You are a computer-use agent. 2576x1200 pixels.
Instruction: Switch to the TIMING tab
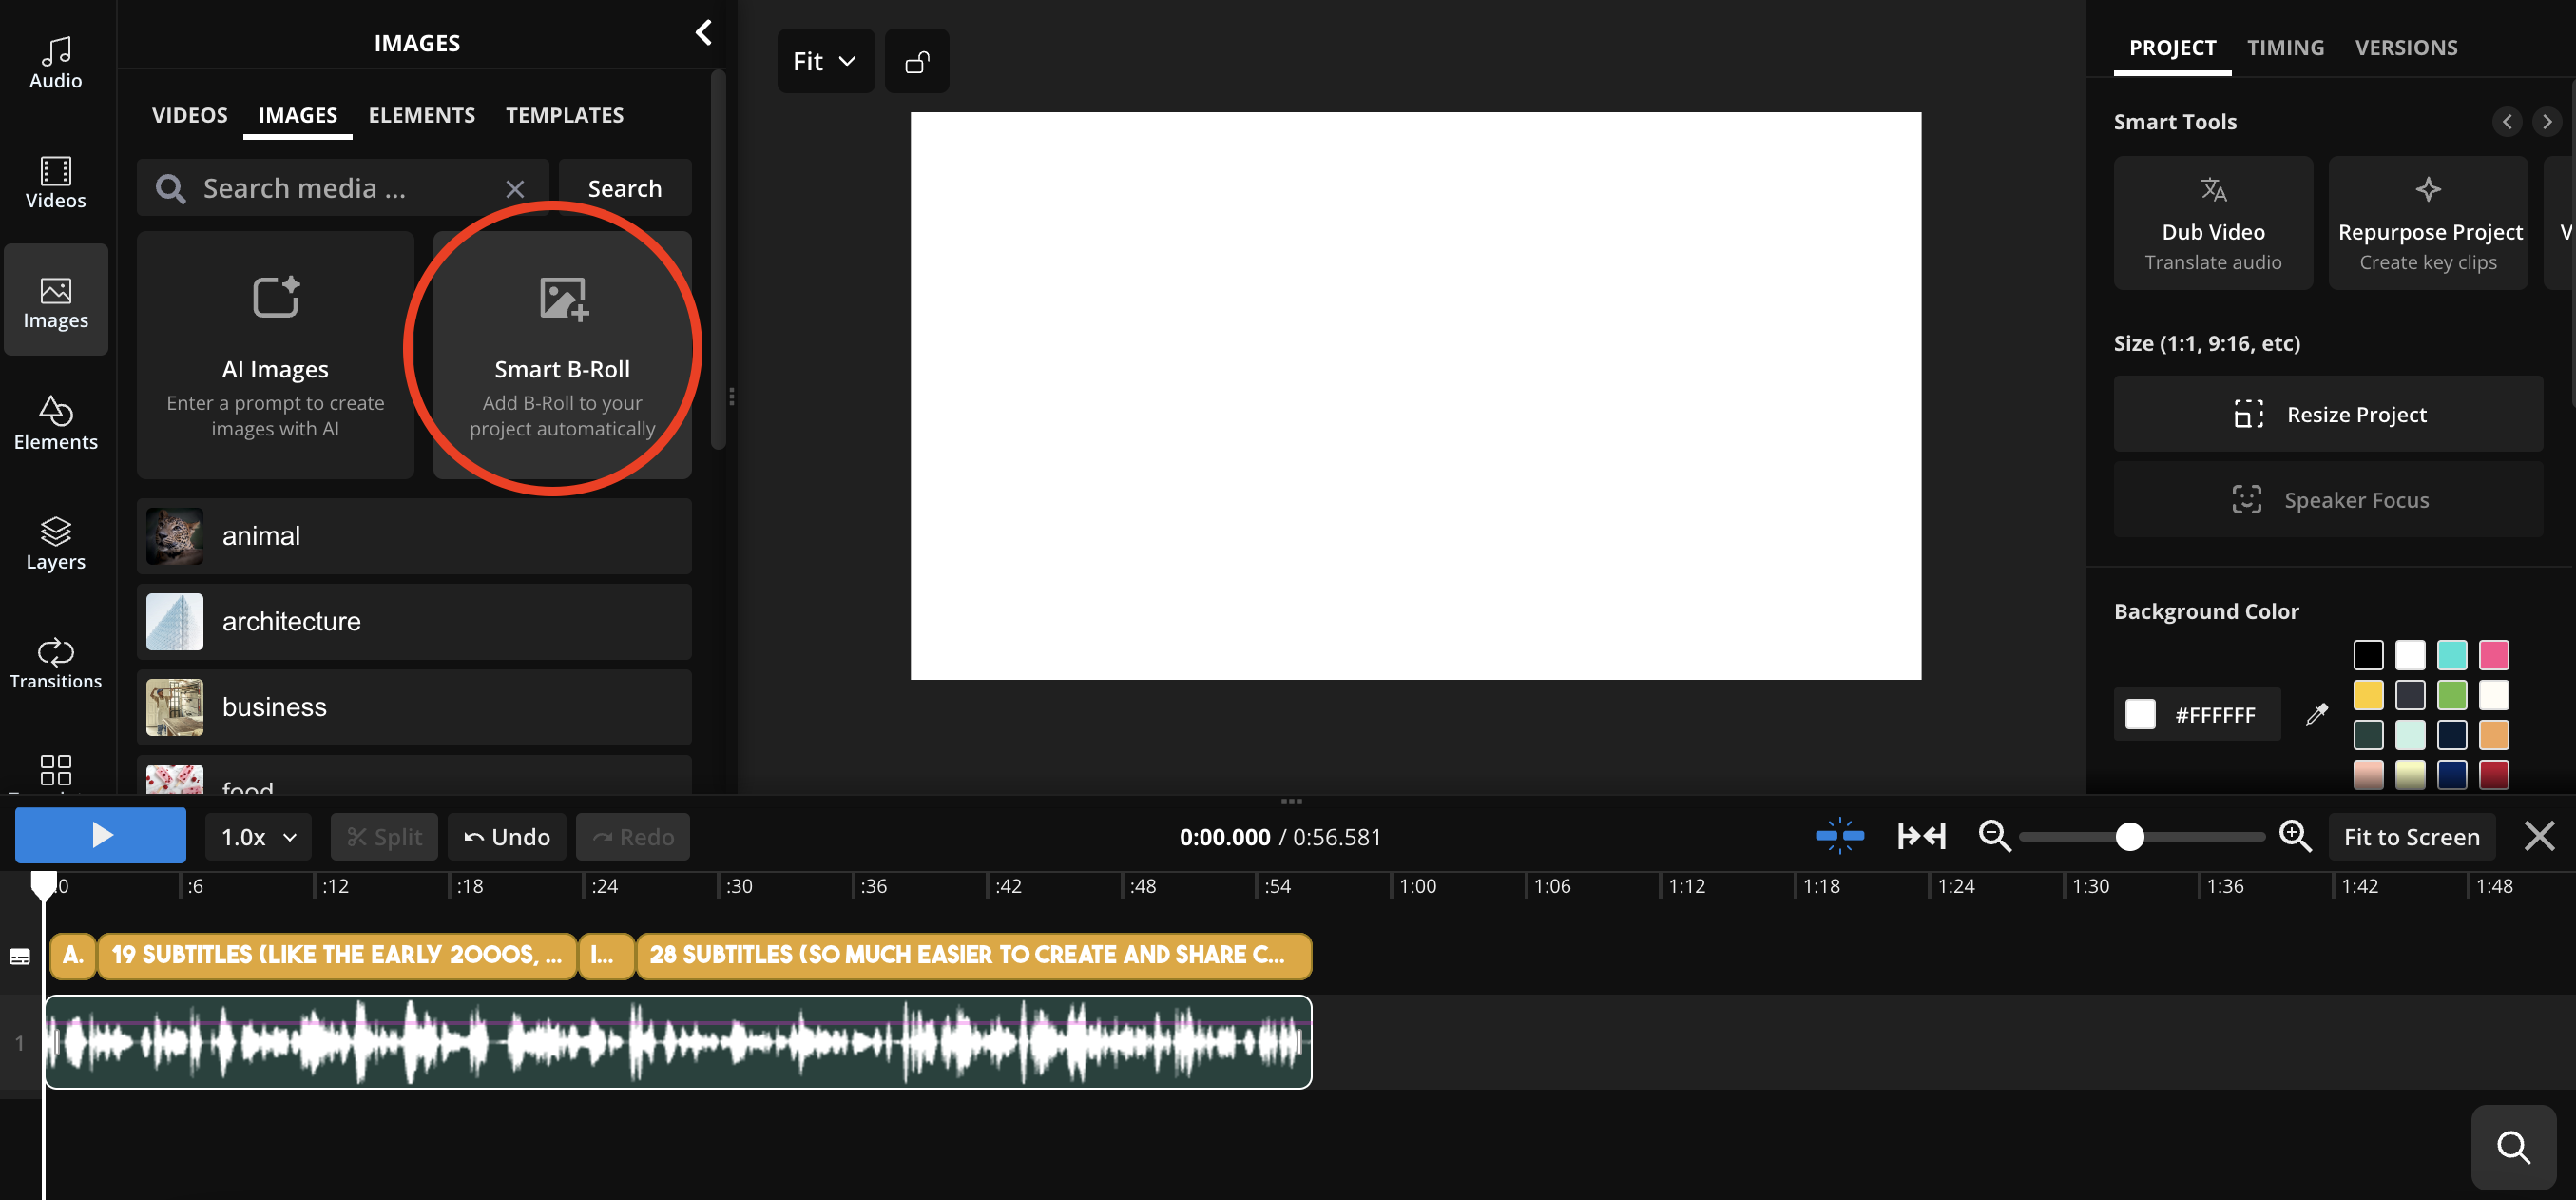pos(2285,47)
